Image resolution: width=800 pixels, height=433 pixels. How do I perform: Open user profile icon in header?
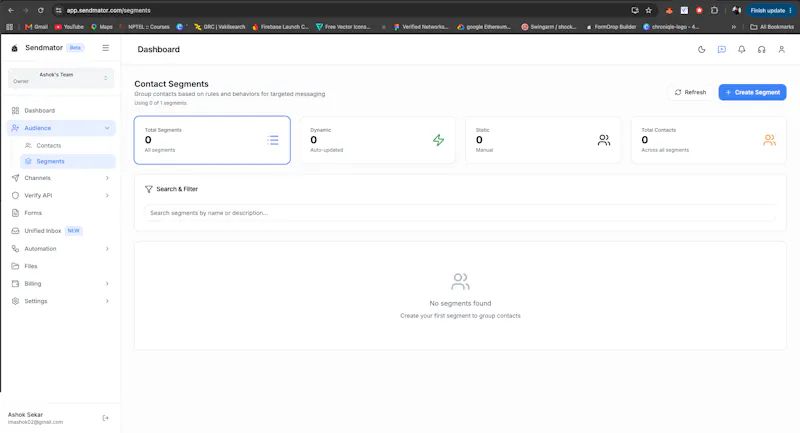click(x=781, y=49)
